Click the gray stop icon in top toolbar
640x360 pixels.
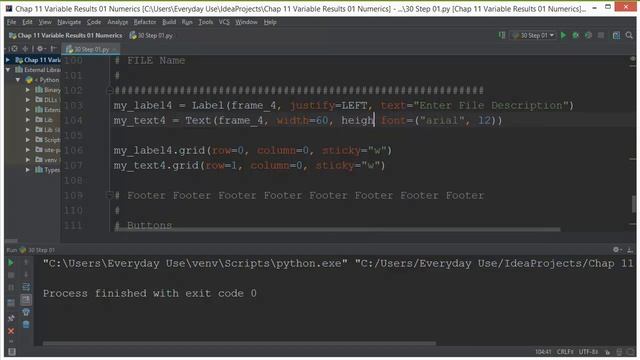coord(601,36)
